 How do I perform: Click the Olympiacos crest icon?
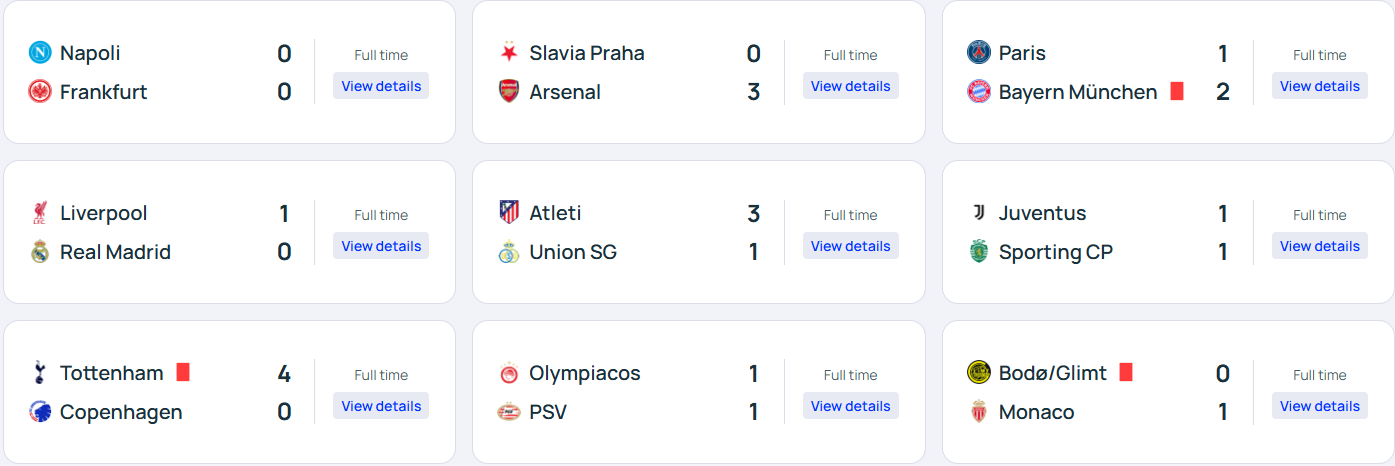[509, 373]
